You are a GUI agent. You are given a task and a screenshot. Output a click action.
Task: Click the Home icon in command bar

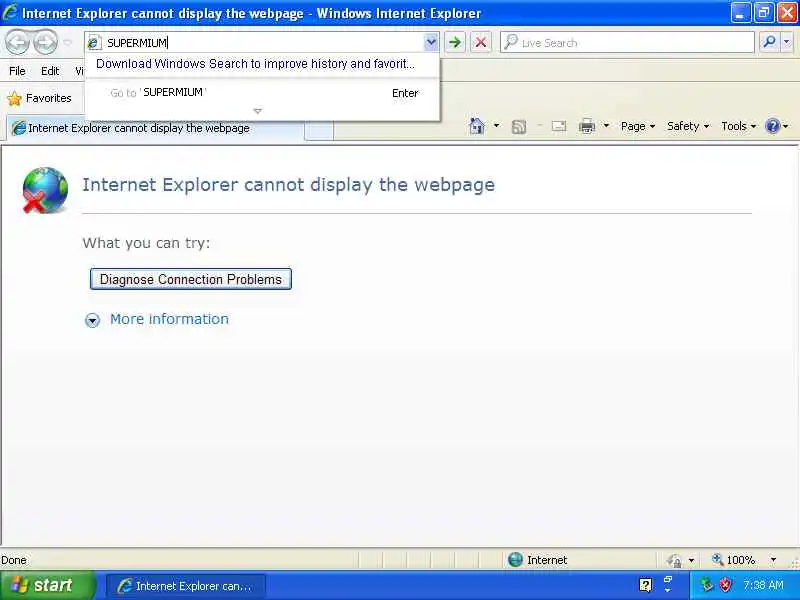477,126
